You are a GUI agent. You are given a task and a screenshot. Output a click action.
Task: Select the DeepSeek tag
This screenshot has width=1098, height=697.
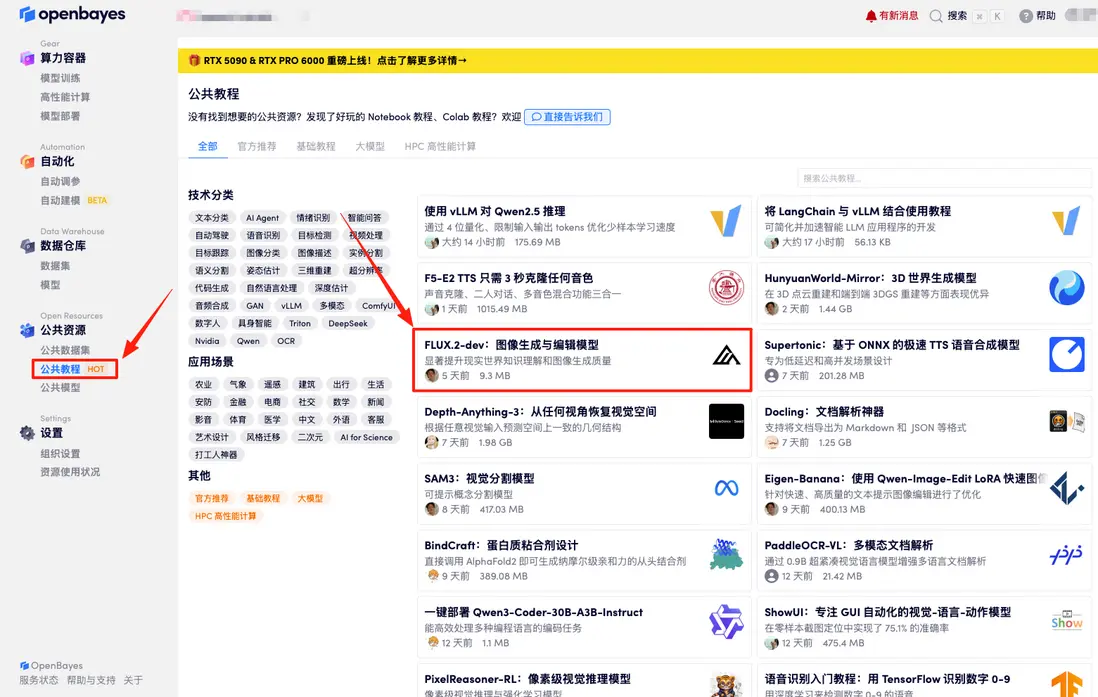tap(348, 324)
